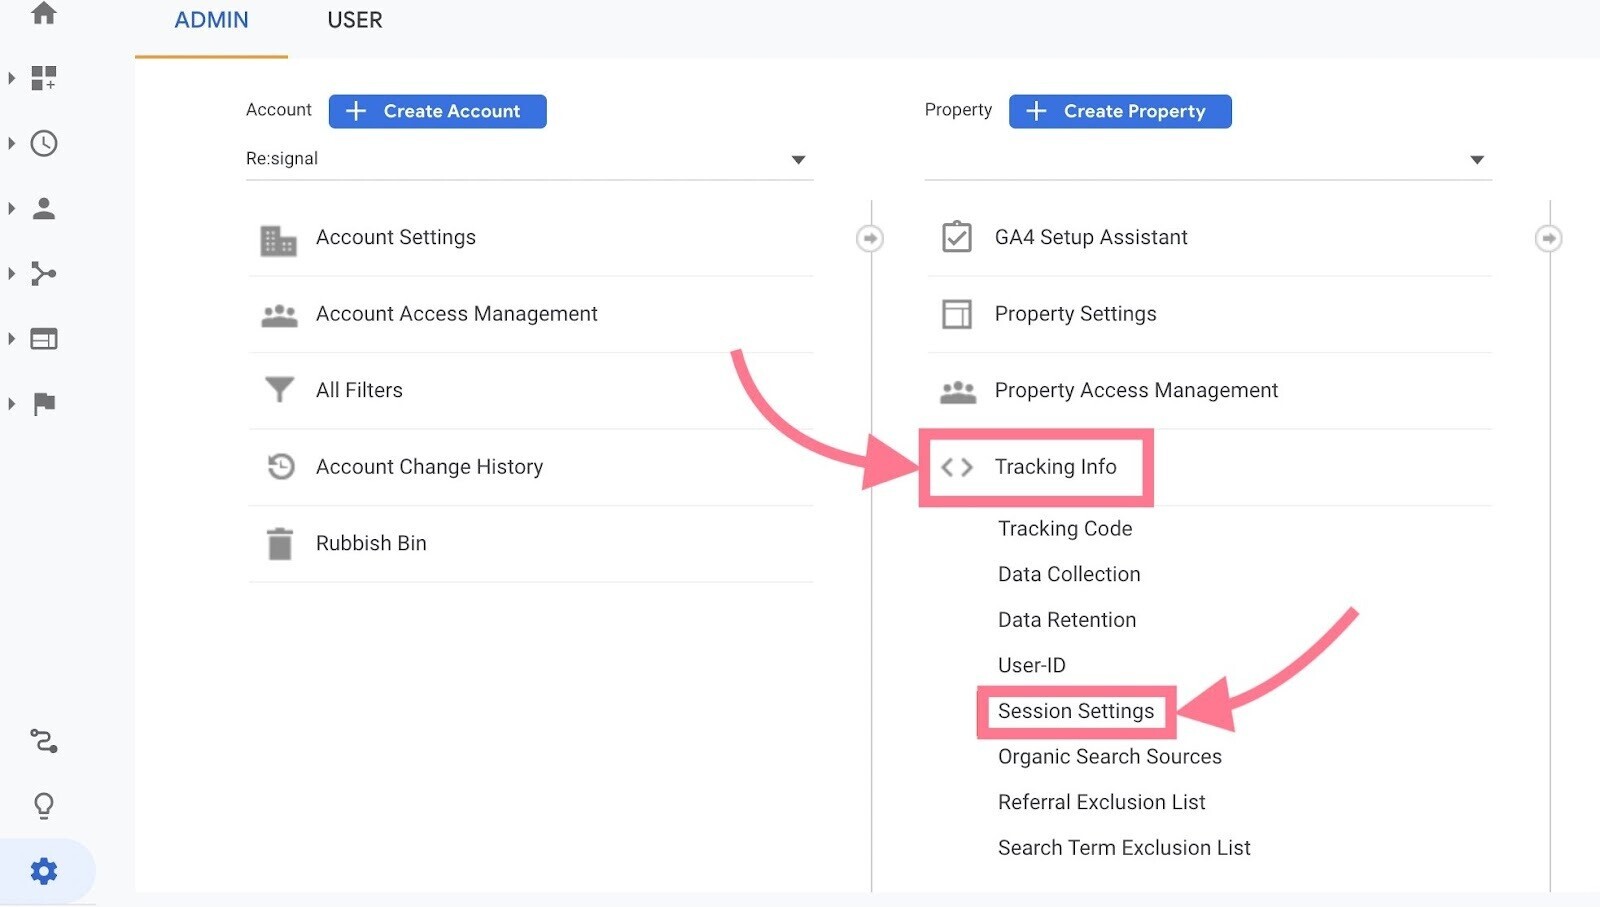Switch to the USER tab
Screen dimensions: 1600x907
[x=354, y=20]
